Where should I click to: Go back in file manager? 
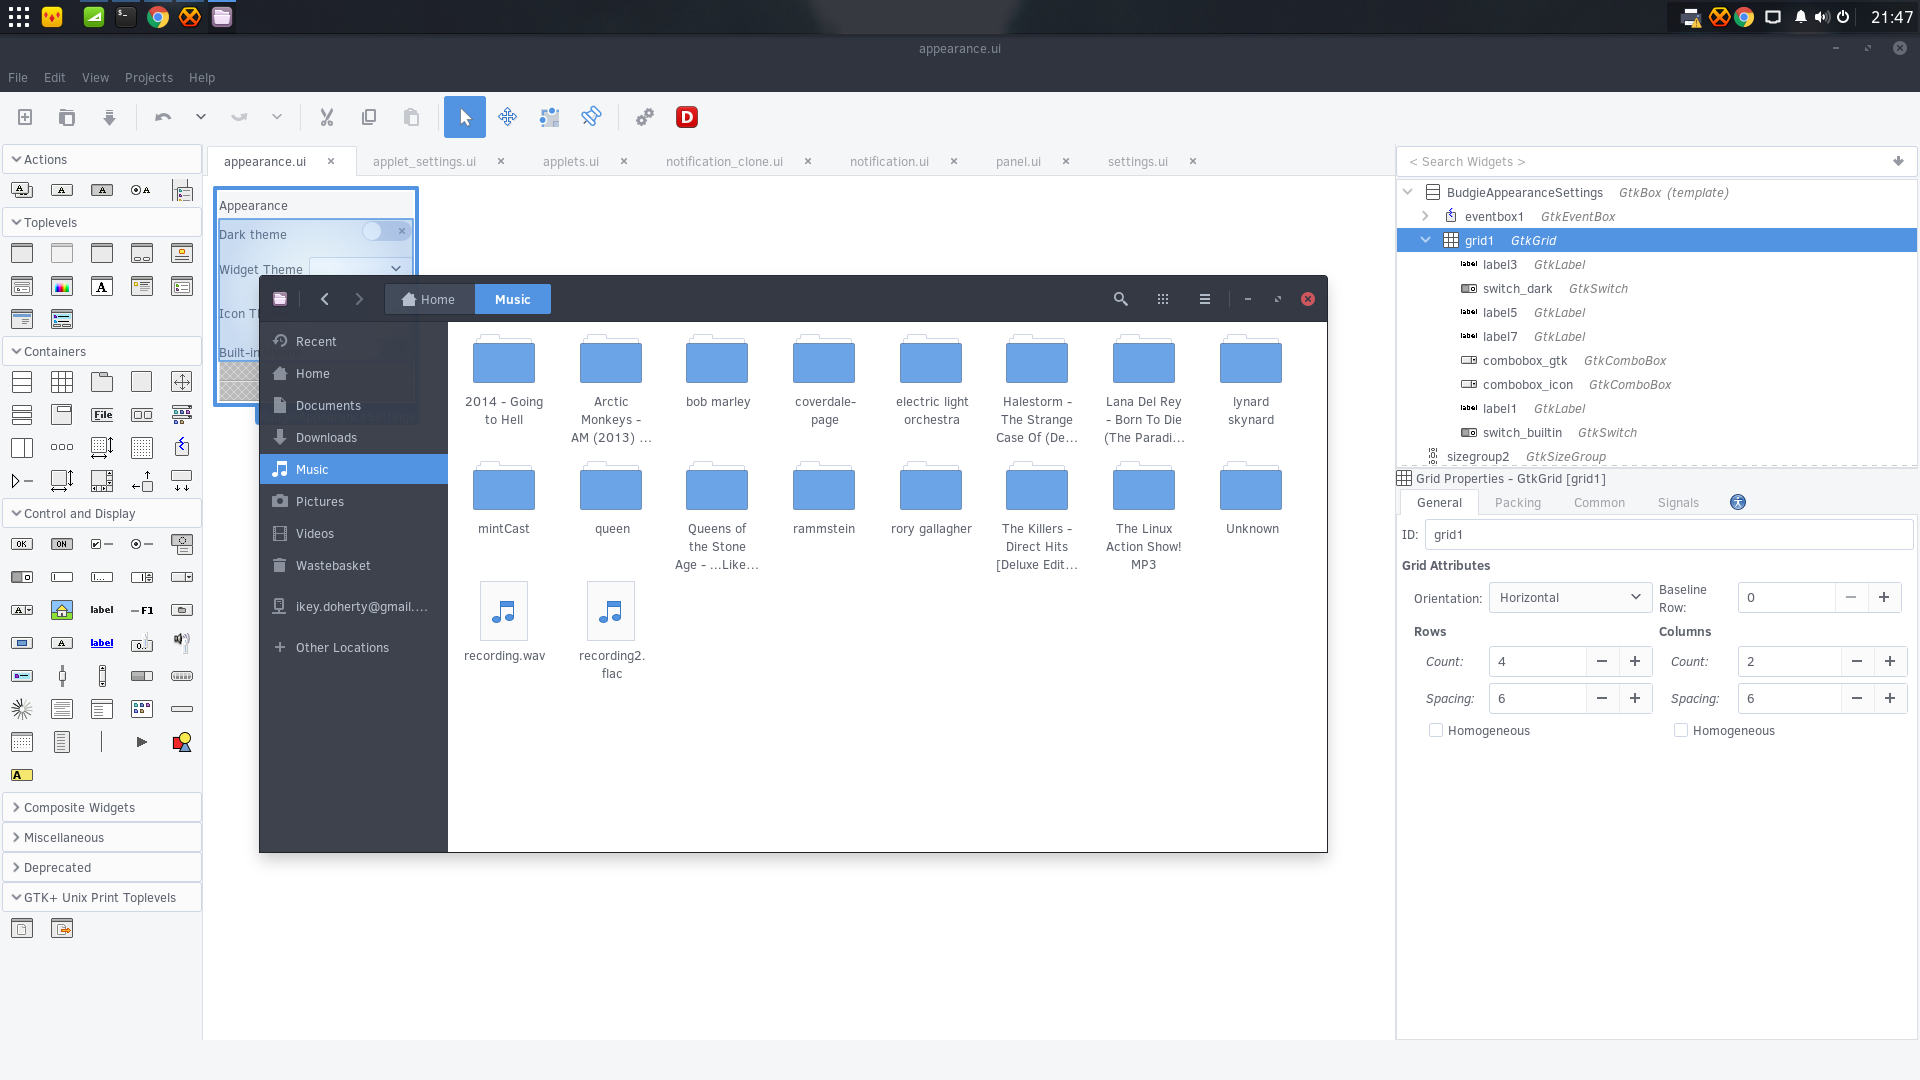point(325,299)
